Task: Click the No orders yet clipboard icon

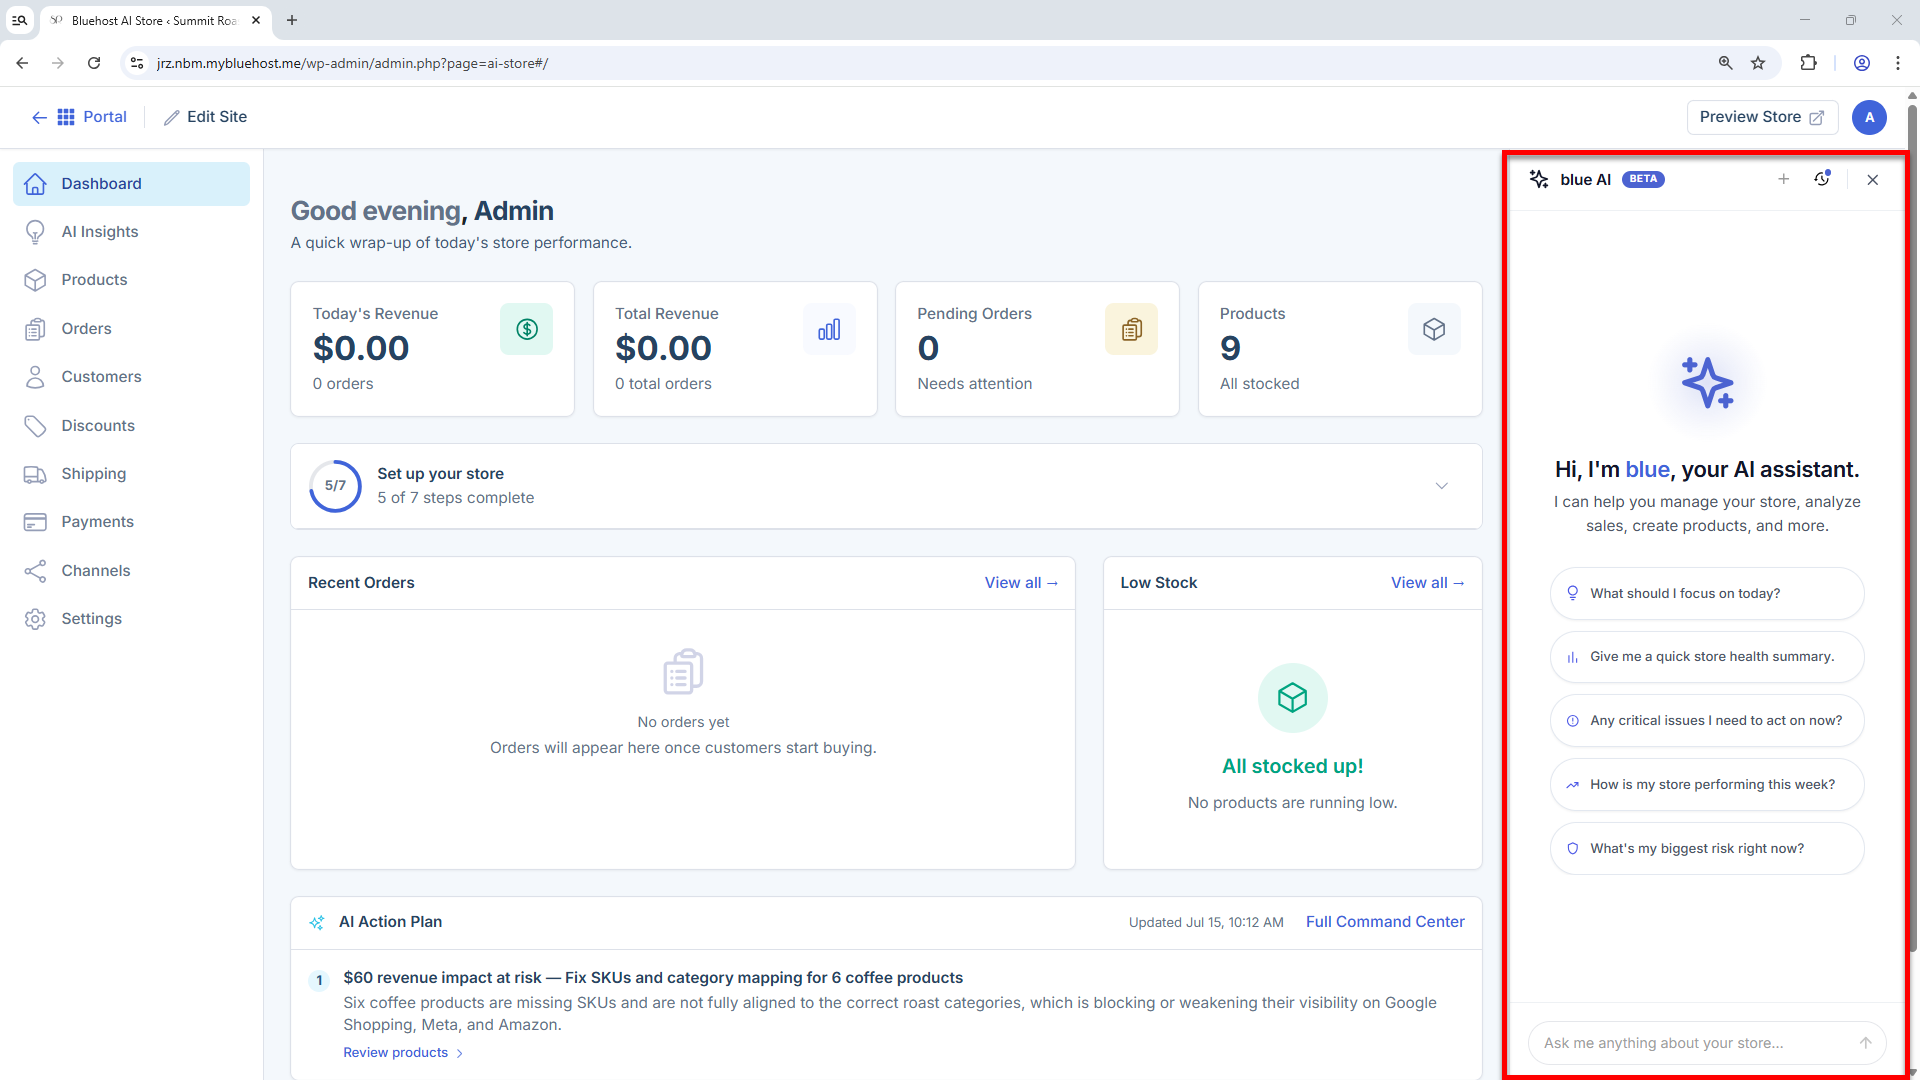Action: [x=683, y=671]
